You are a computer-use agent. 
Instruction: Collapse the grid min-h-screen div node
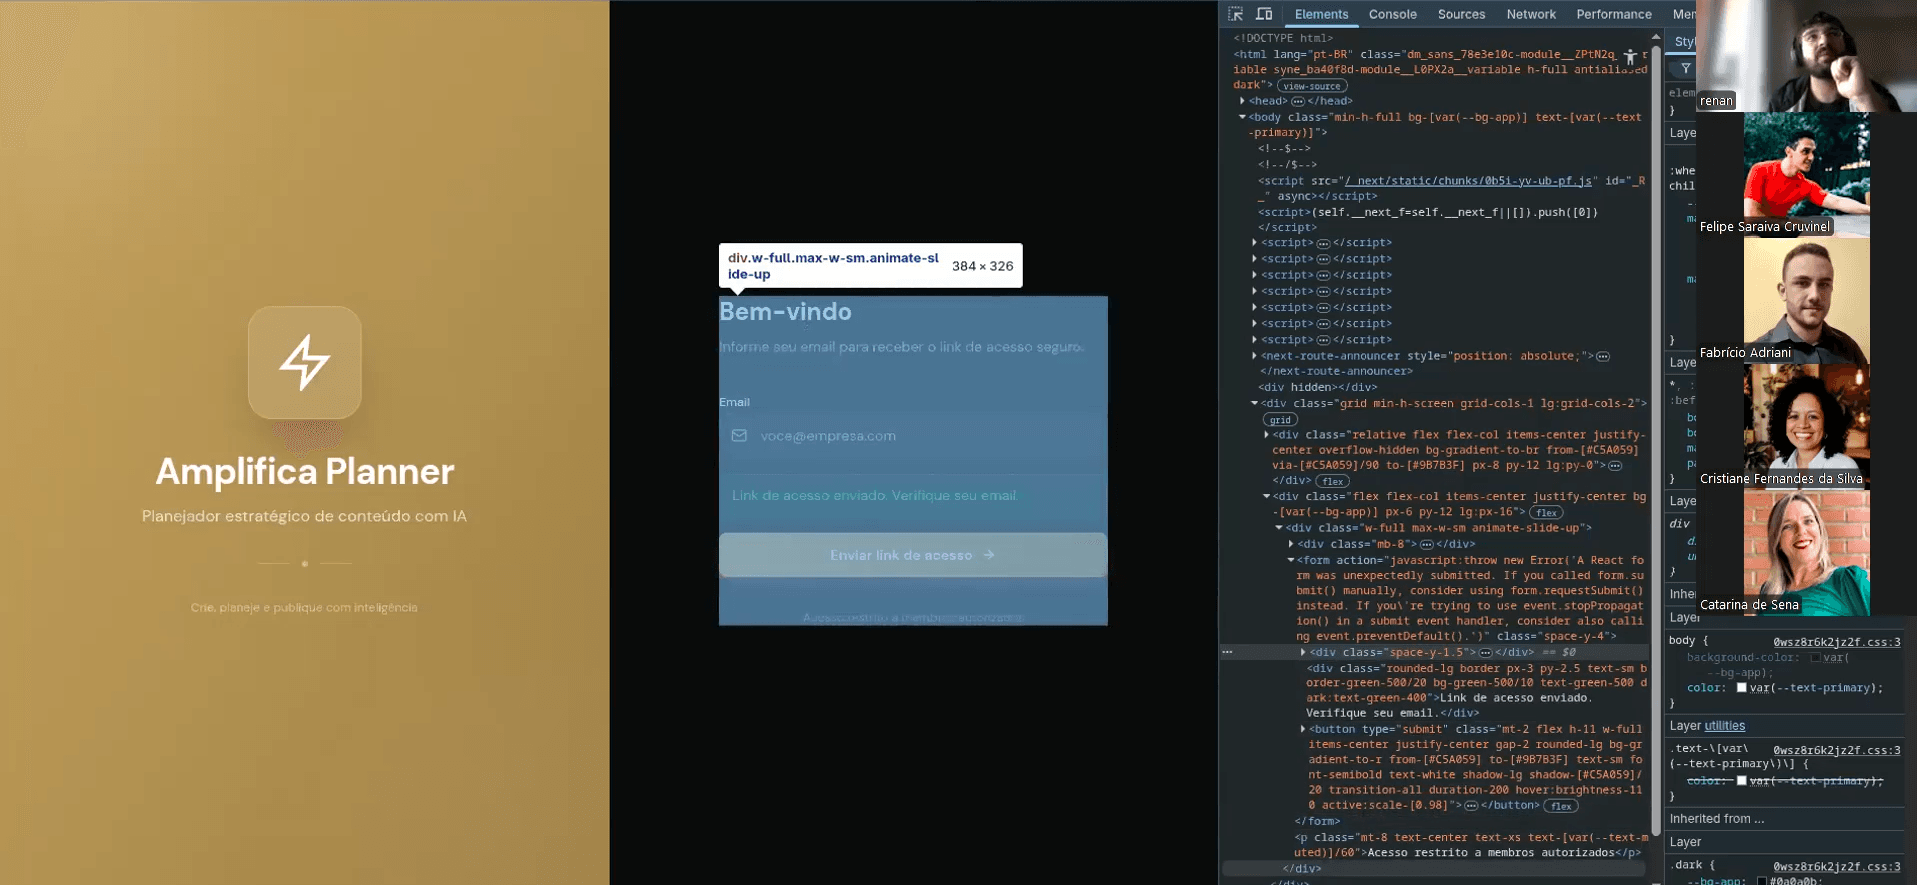tap(1254, 403)
